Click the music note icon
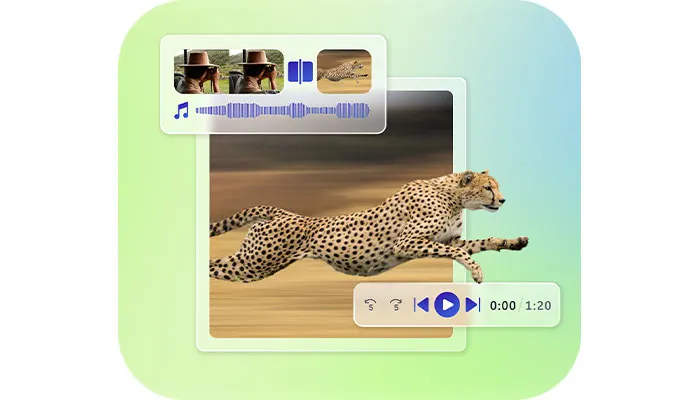 pyautogui.click(x=181, y=111)
